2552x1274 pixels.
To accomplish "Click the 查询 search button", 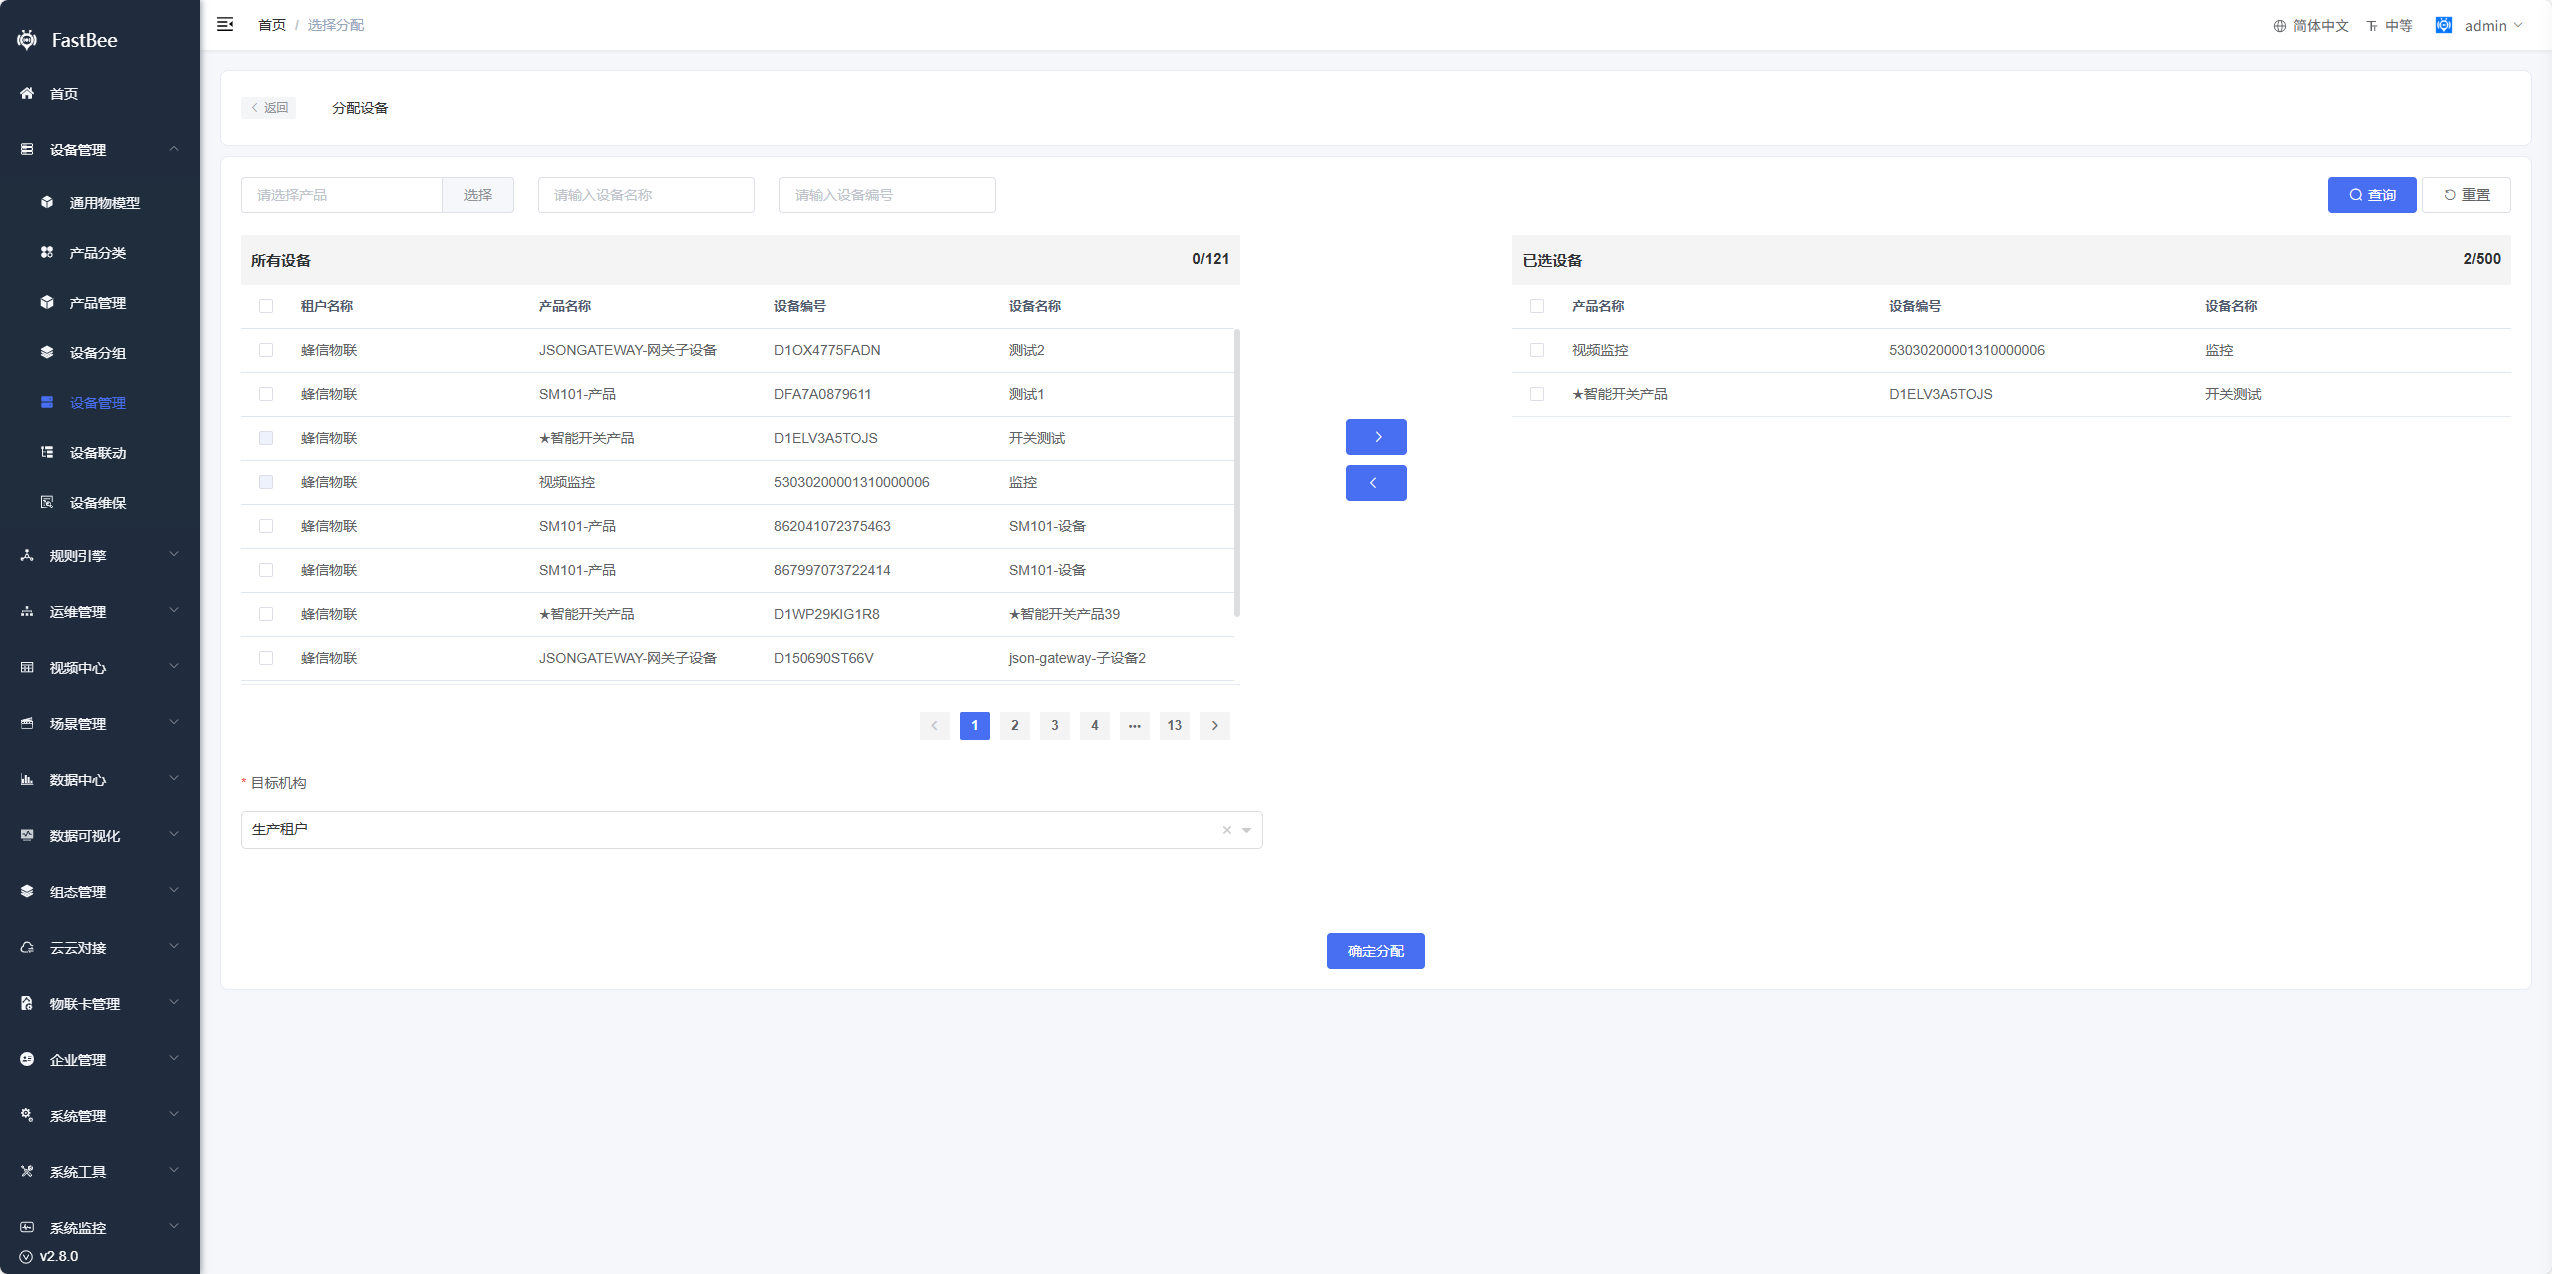I will pos(2371,195).
